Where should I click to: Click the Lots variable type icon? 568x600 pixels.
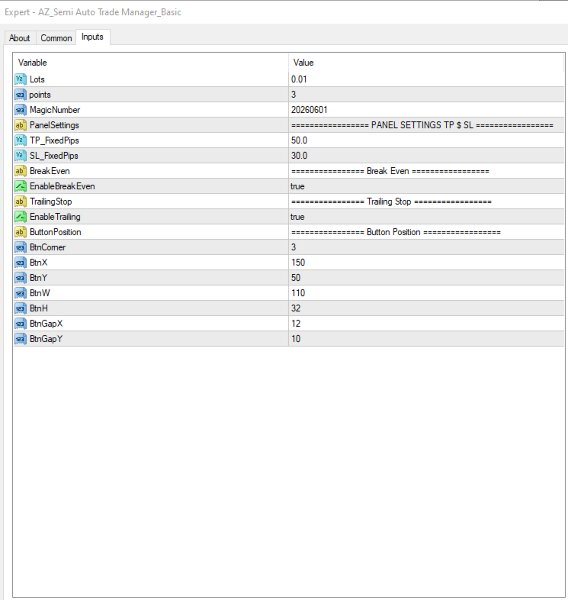[20, 79]
